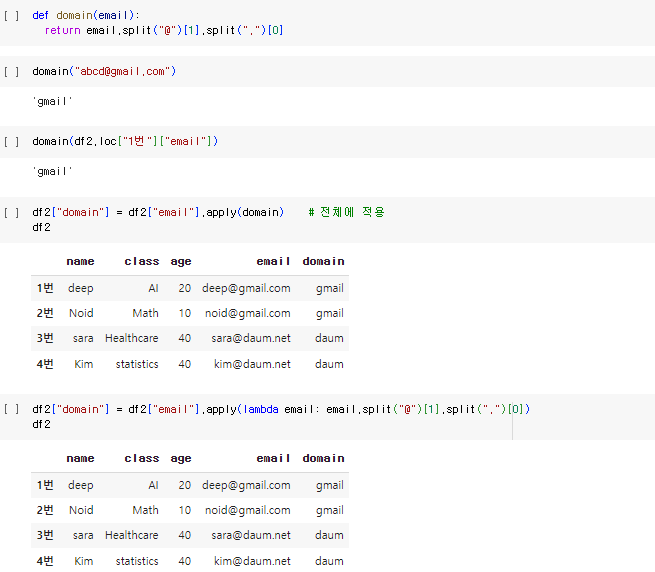Click 'noid@gmail.com' cell in the first table
655x572 pixels.
coord(248,313)
